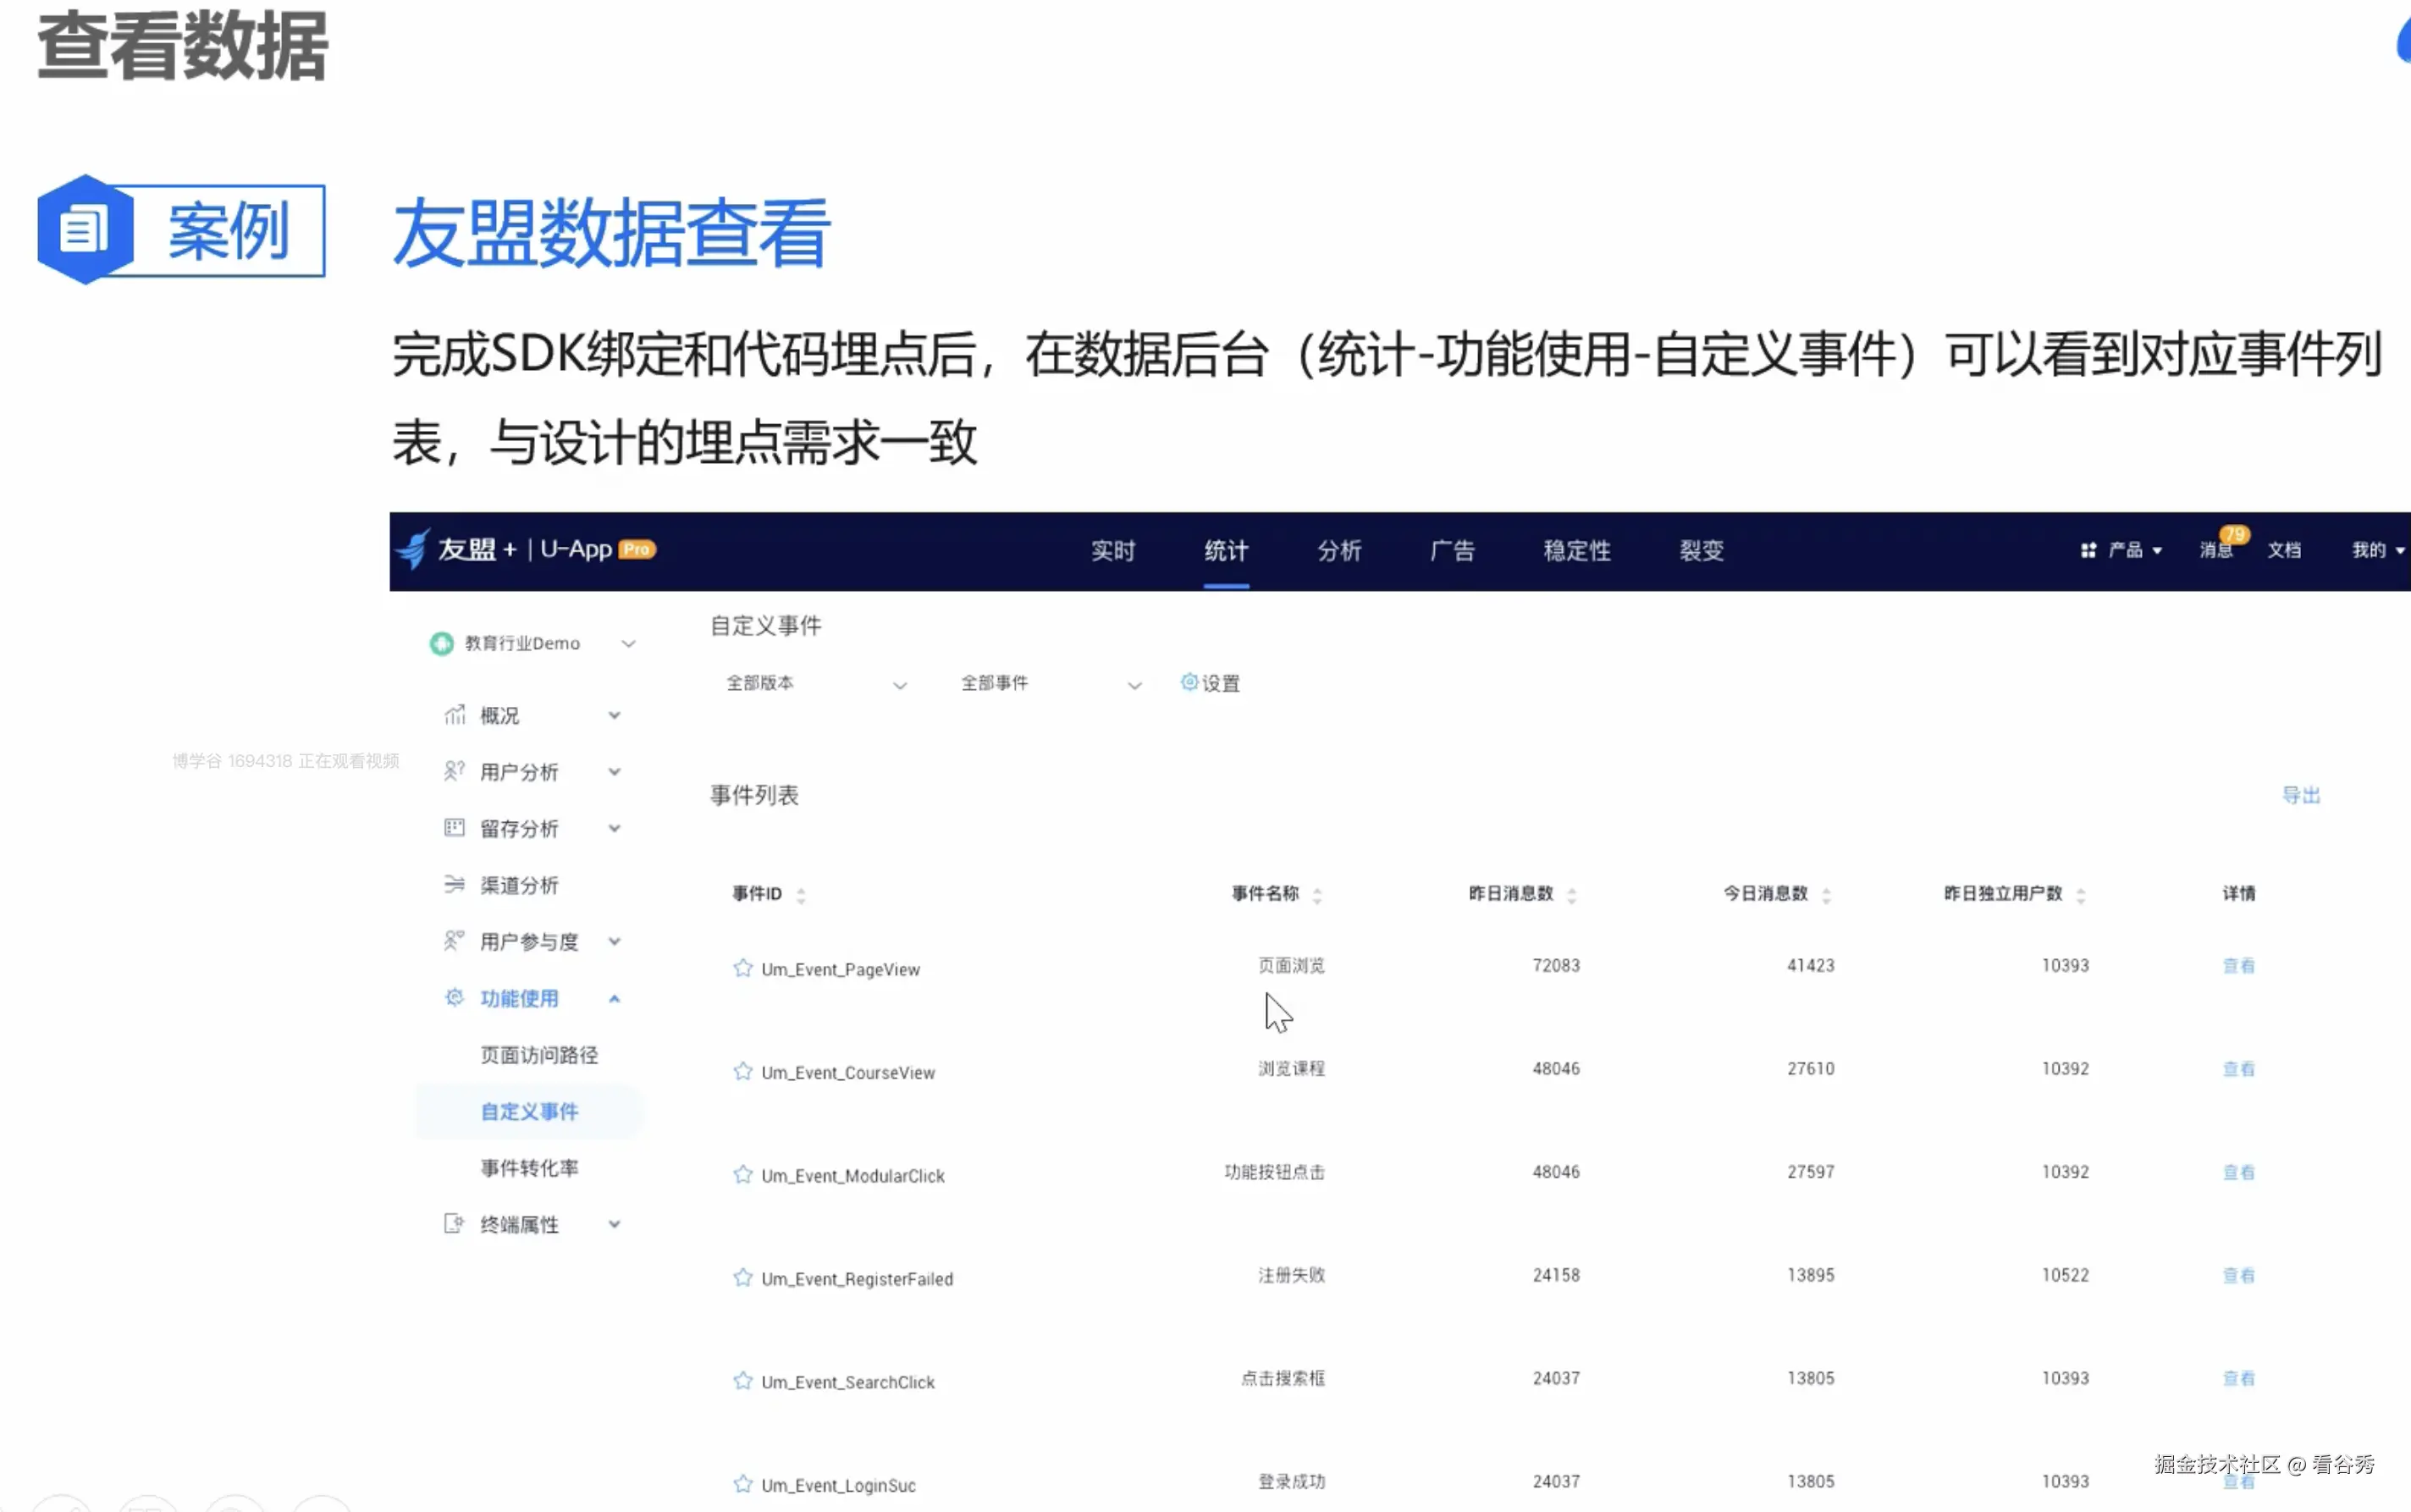View details 查看 for Um_Event_RegisterFailed
Screen dimensions: 2411x1512
pyautogui.click(x=2240, y=1274)
